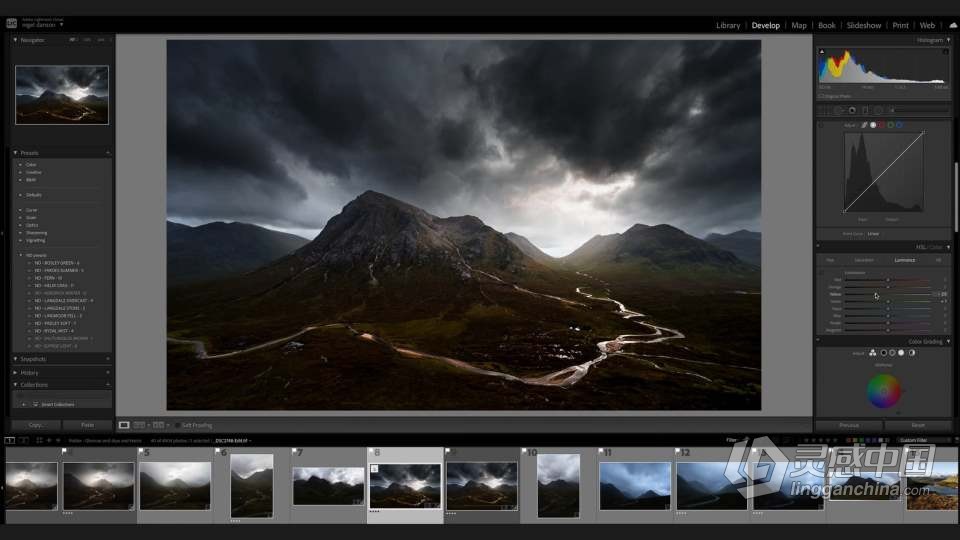Image resolution: width=960 pixels, height=540 pixels.
Task: Toggle the HSL panel on/off switch
Action: coord(820,247)
